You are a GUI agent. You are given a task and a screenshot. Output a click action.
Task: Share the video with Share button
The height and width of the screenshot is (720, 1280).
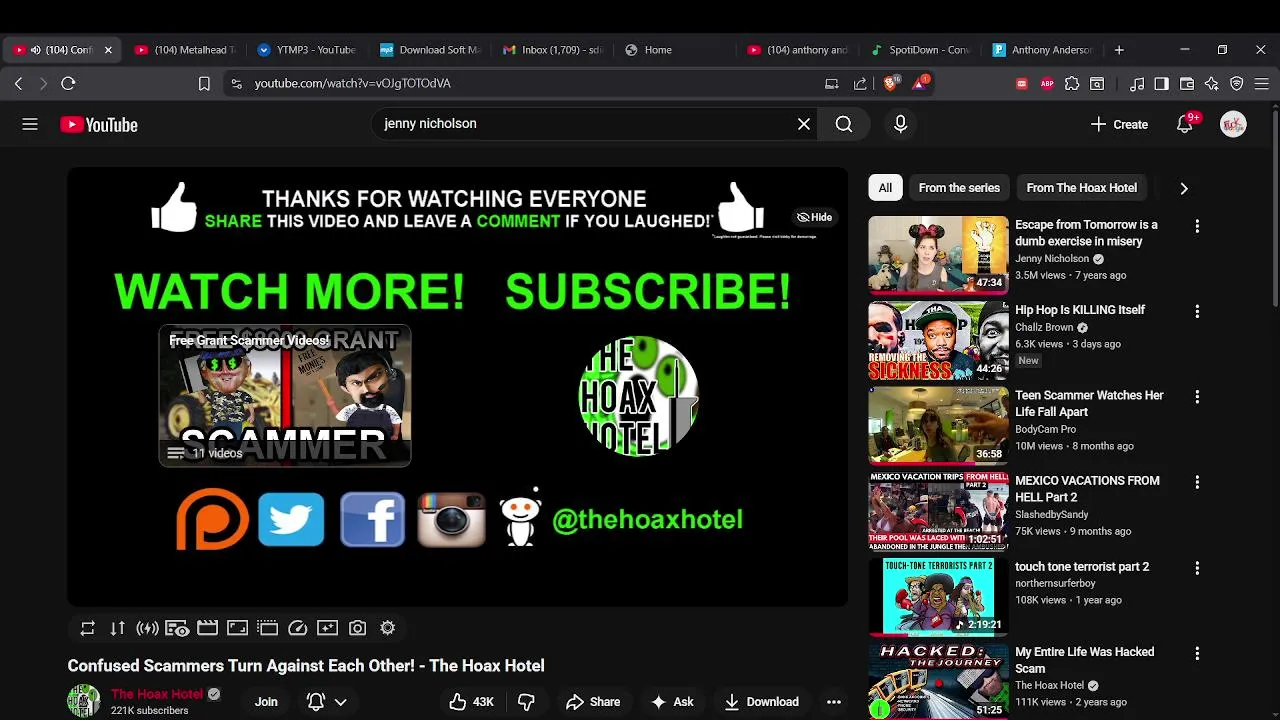coord(593,702)
